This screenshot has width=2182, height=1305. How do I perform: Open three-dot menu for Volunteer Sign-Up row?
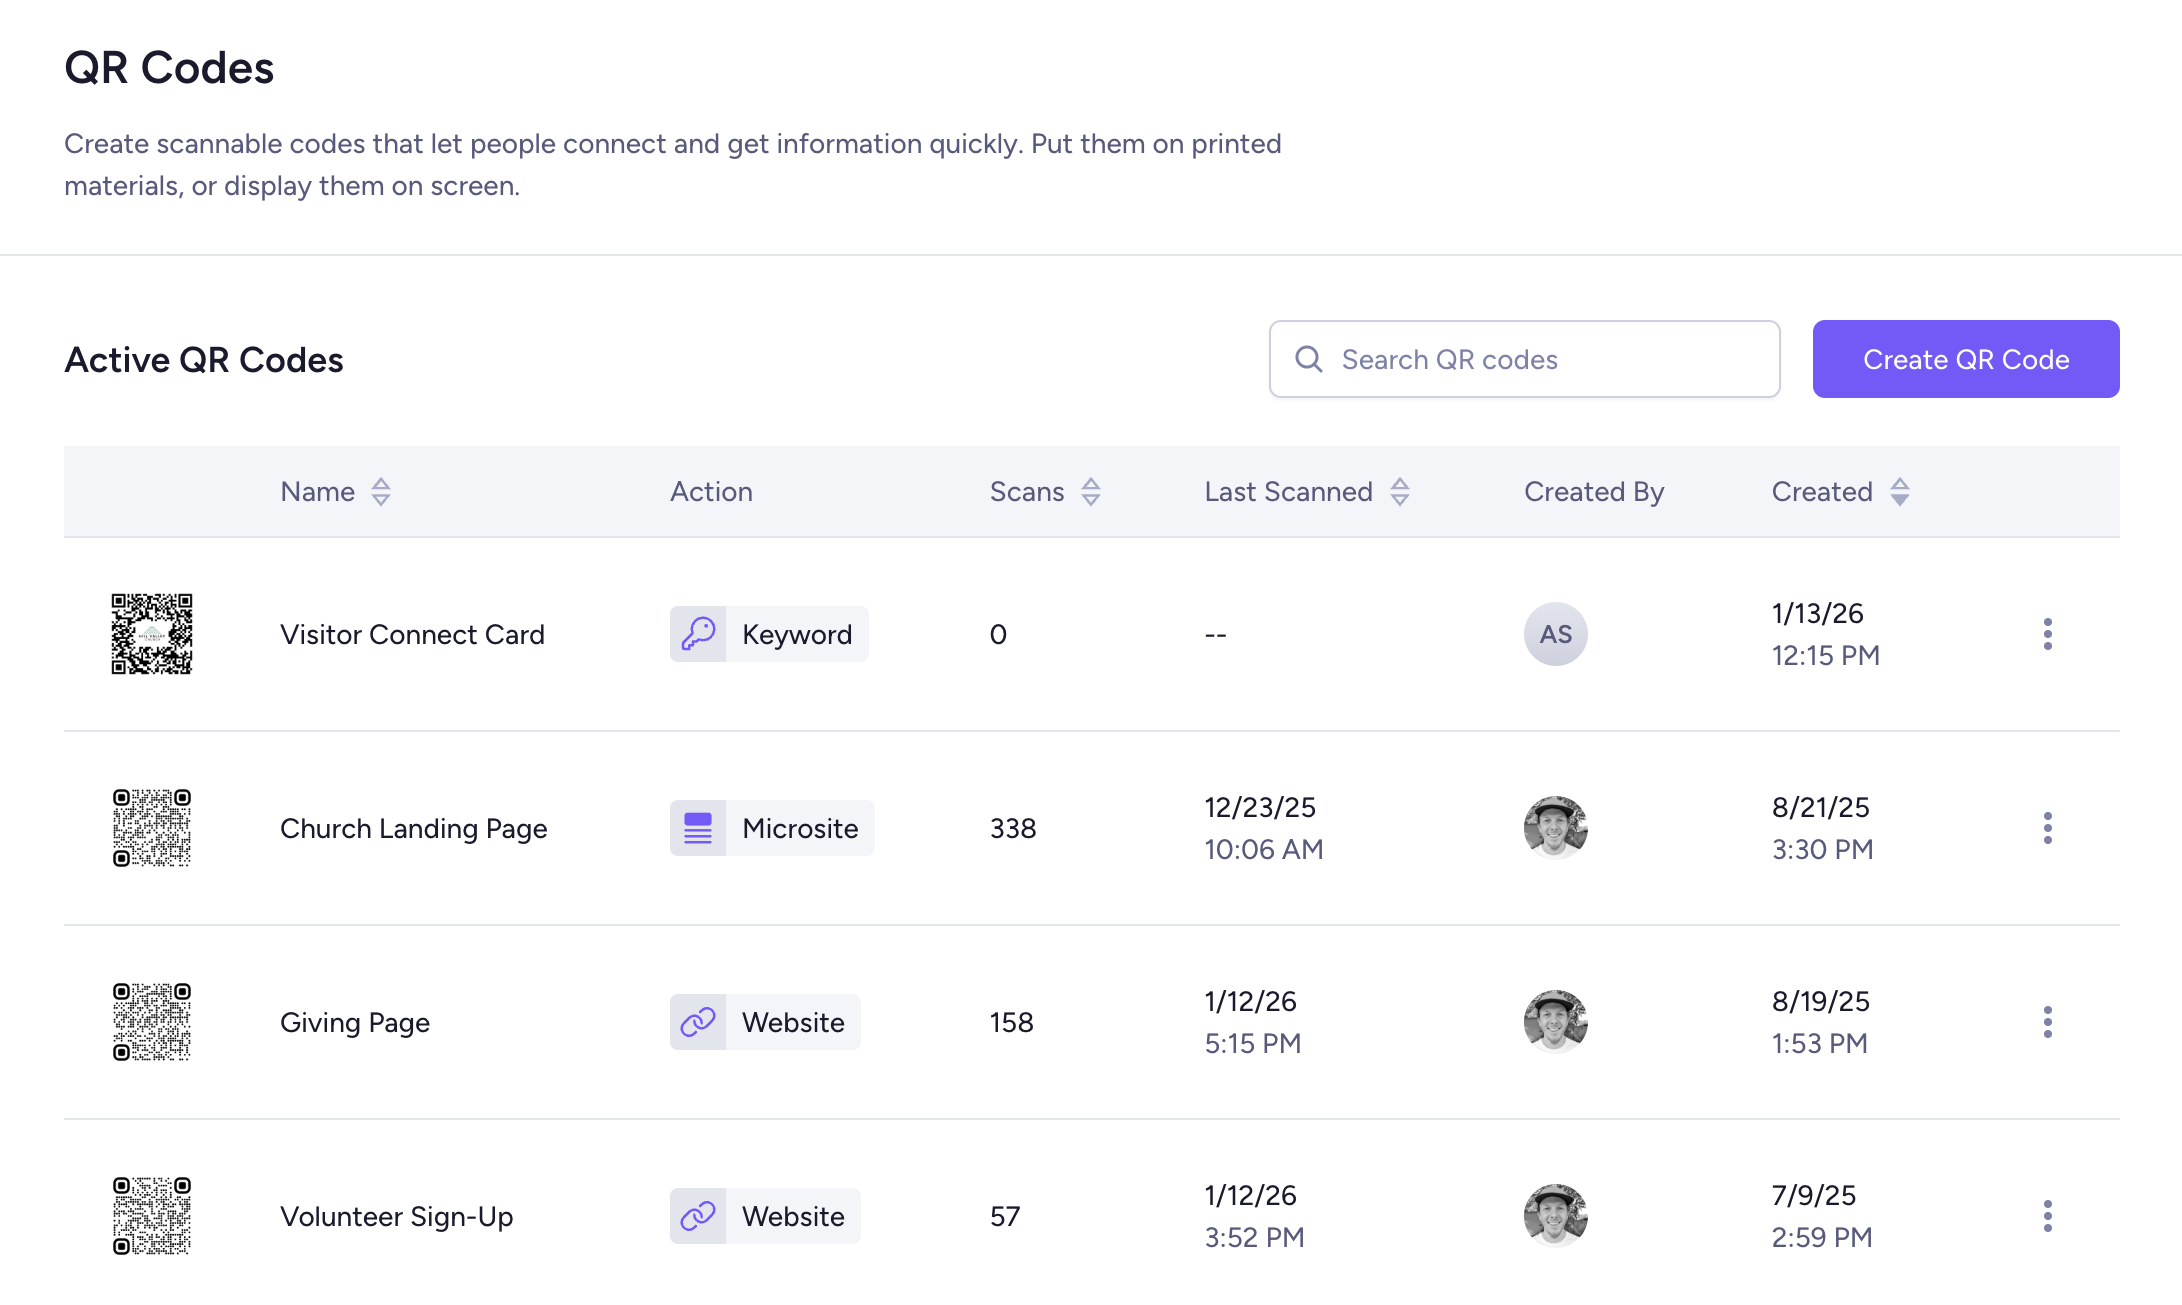click(2047, 1216)
